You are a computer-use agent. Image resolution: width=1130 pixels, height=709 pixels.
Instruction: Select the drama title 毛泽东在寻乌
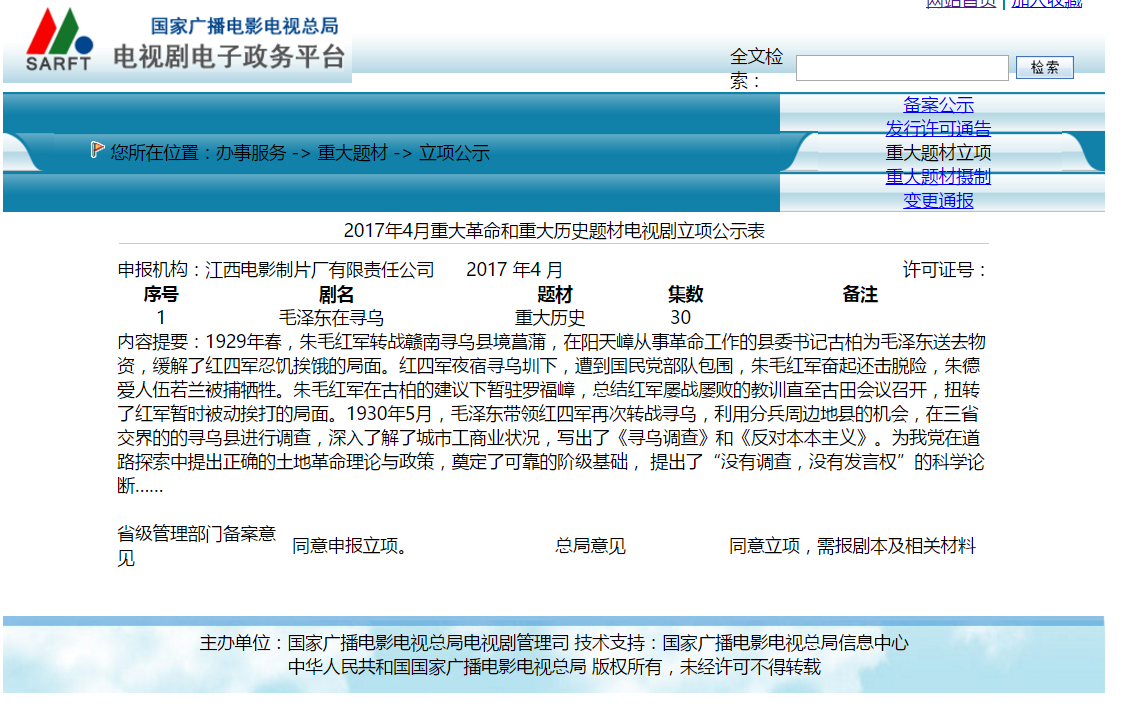(x=331, y=318)
